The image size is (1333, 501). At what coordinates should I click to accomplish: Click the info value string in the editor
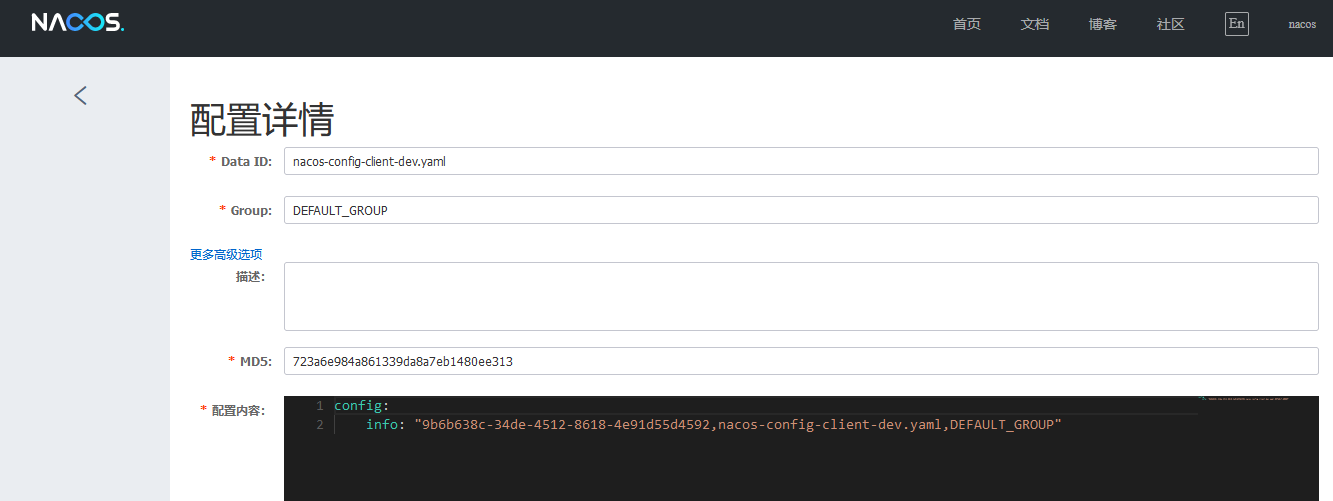click(738, 425)
